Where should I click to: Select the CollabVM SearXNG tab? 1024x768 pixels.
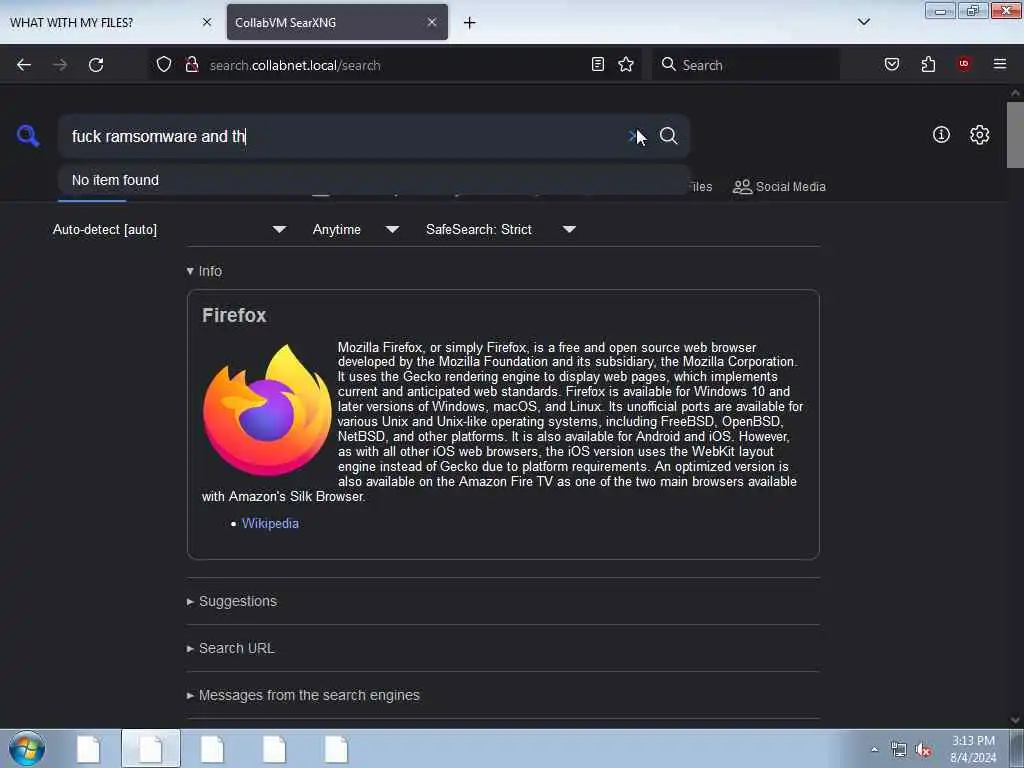[x=337, y=22]
